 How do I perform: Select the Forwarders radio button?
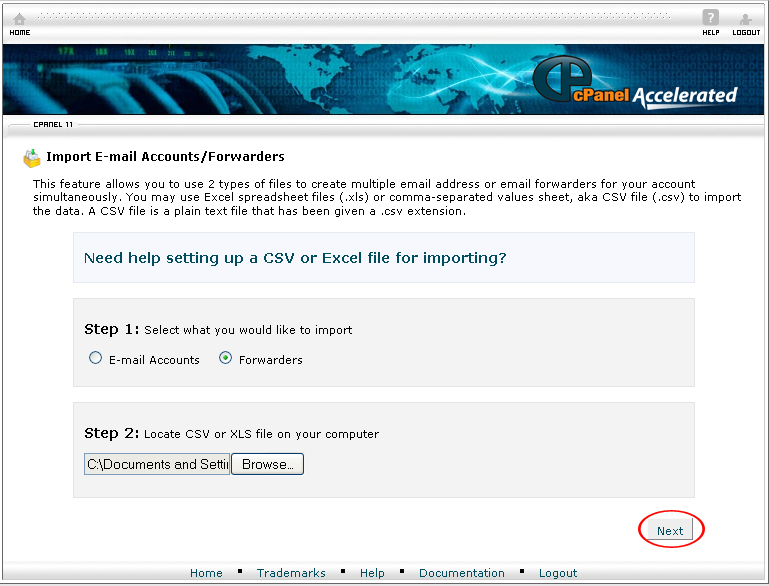(x=225, y=358)
